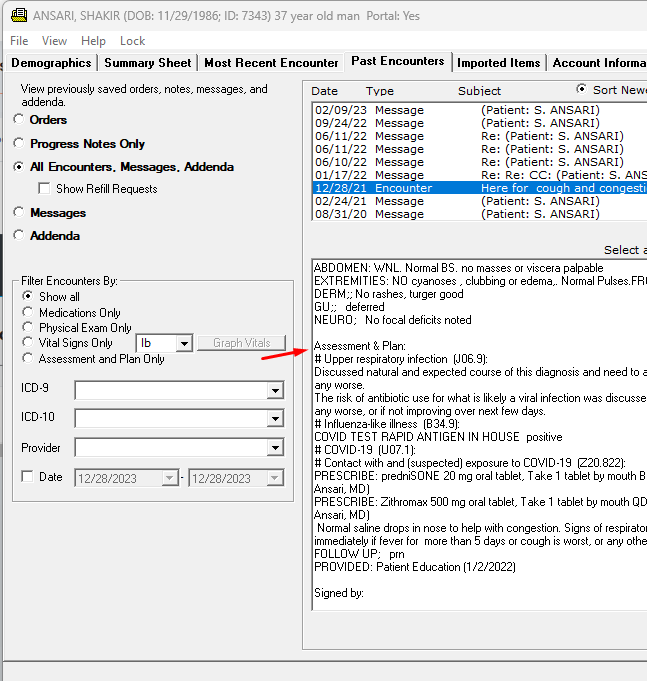Filter by Medications Only
The image size is (647, 681).
pyautogui.click(x=28, y=313)
